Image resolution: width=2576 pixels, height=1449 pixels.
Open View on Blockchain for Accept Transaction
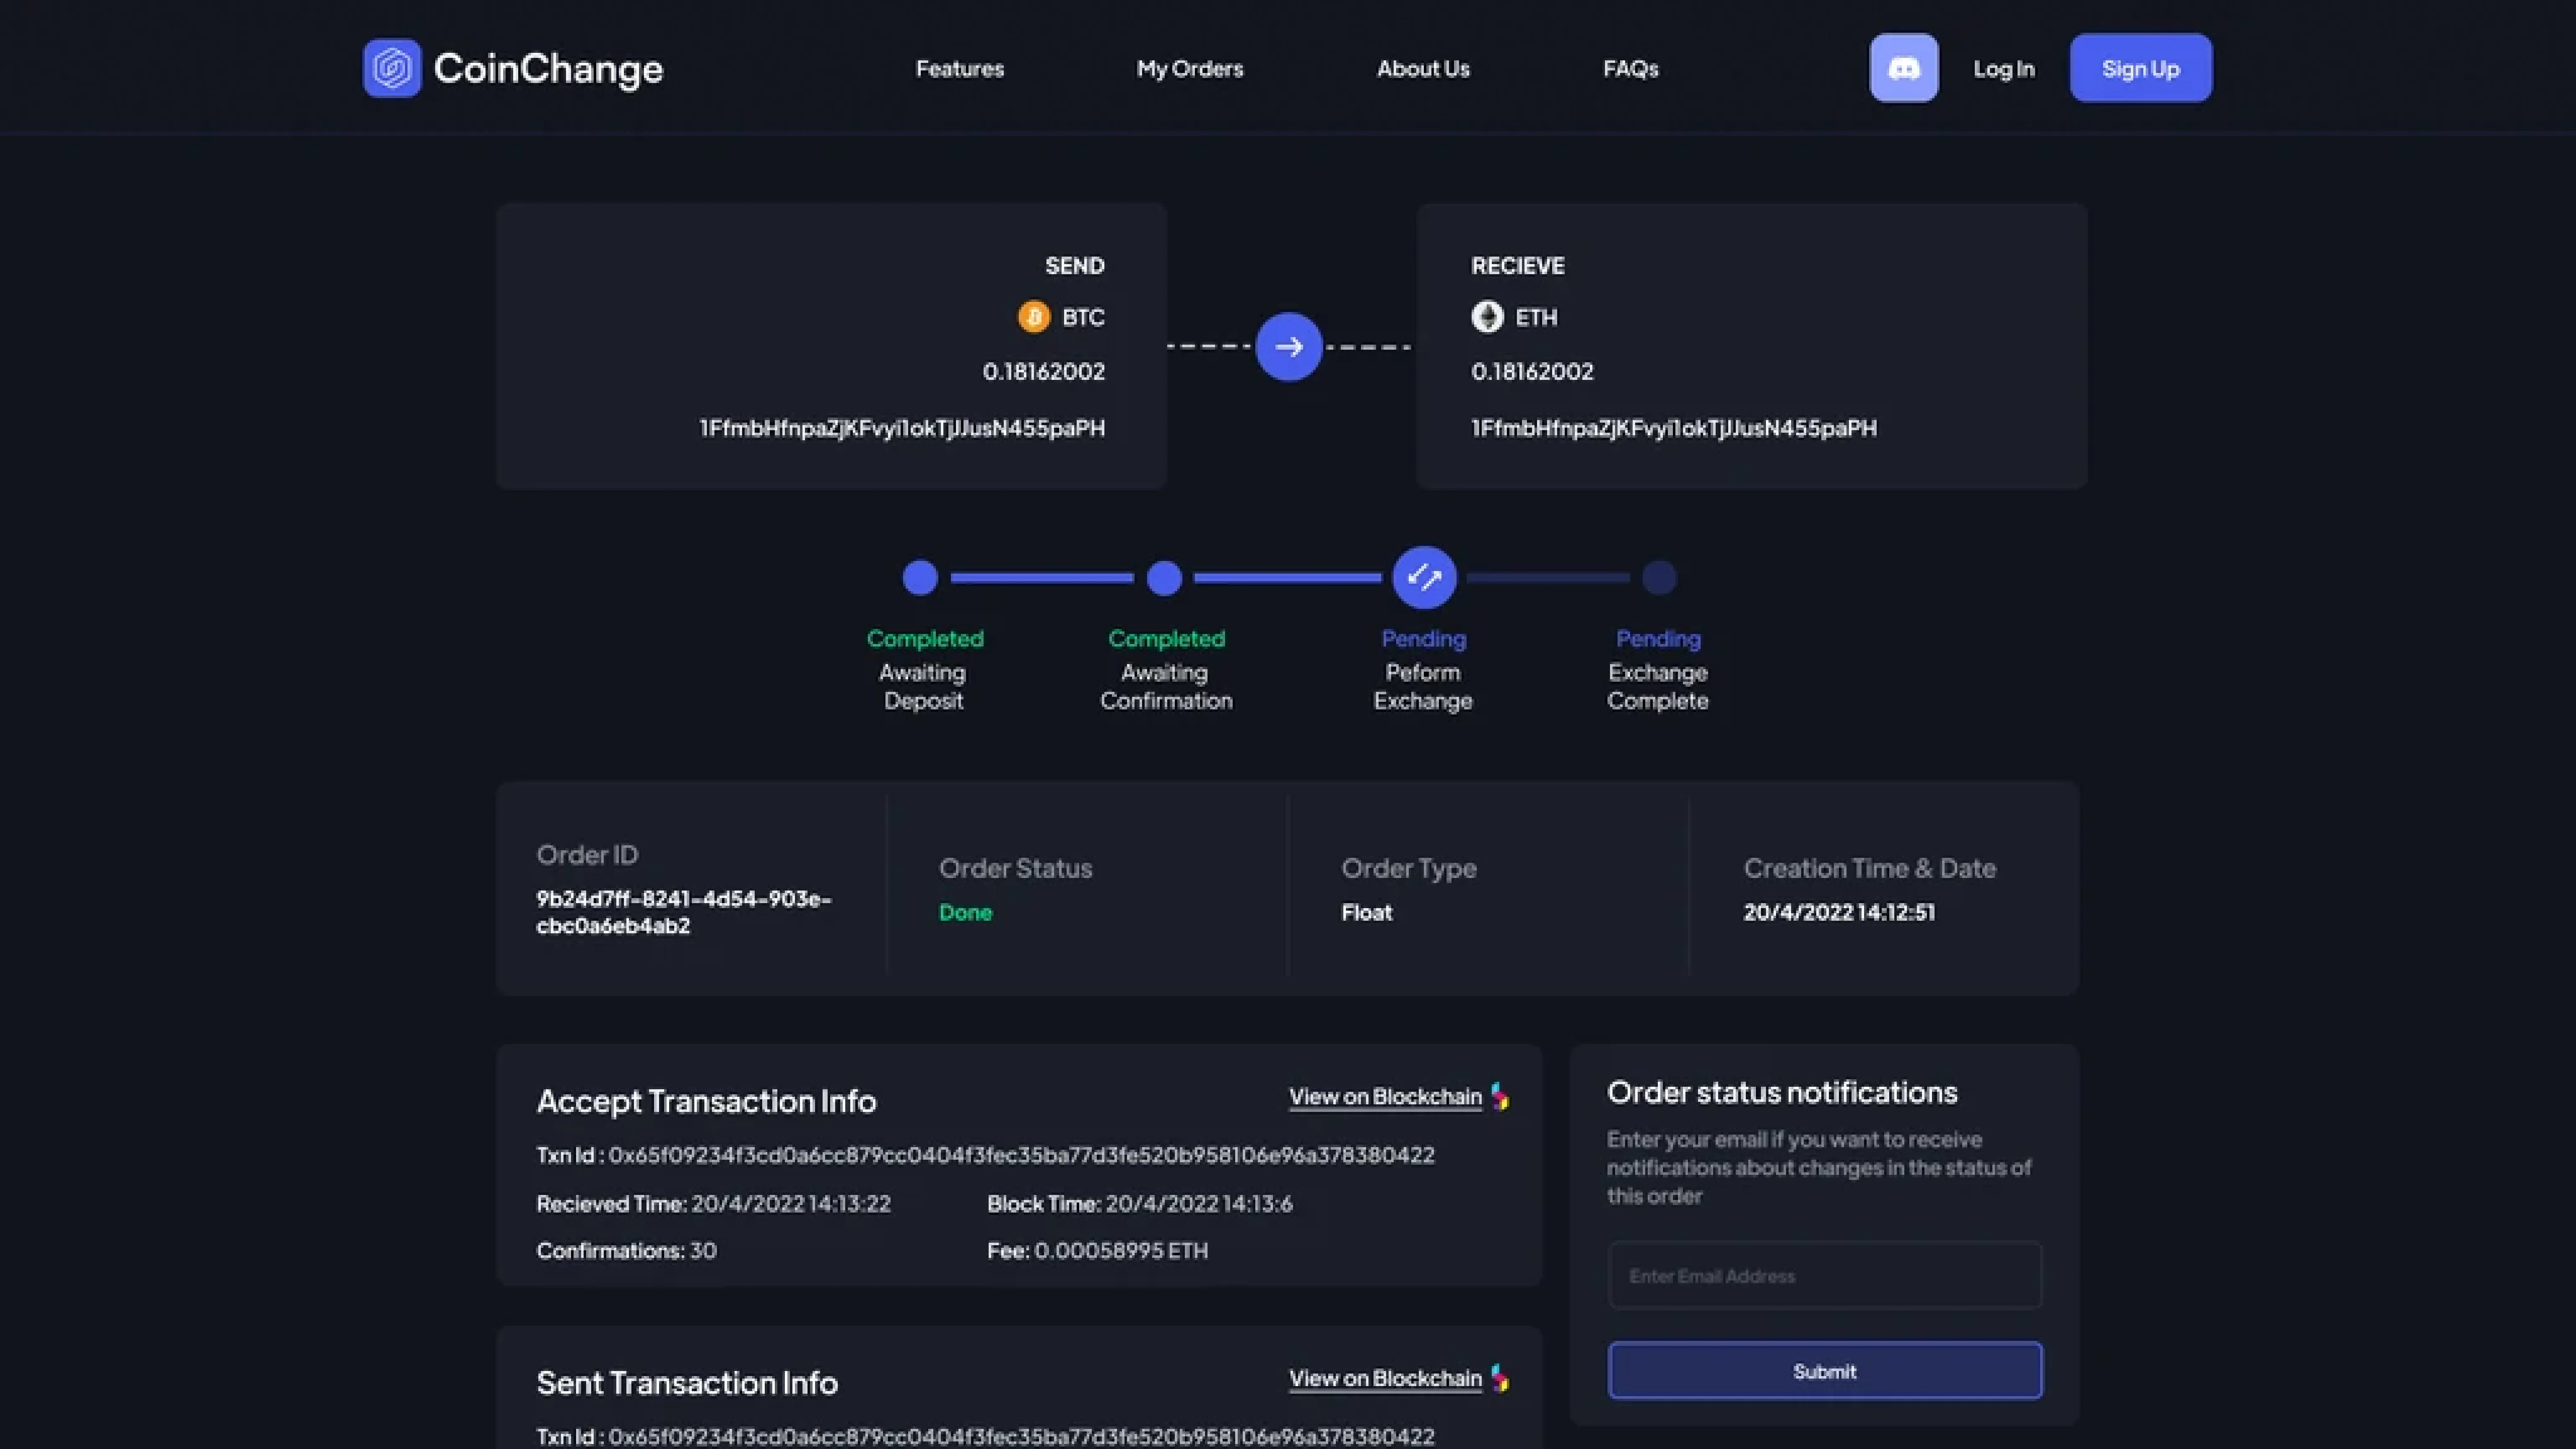tap(1384, 1097)
